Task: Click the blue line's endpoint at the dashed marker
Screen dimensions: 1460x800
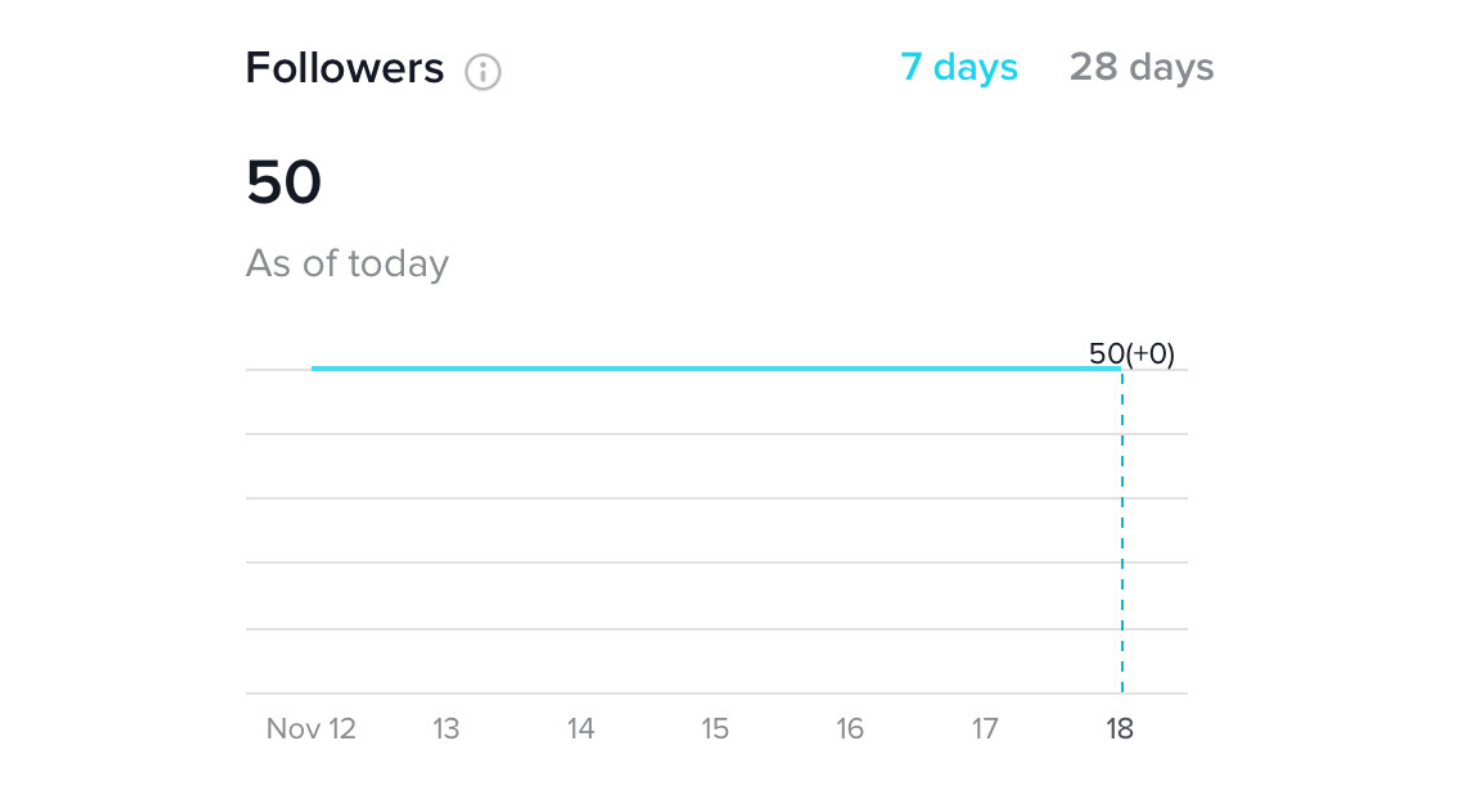Action: (1121, 368)
